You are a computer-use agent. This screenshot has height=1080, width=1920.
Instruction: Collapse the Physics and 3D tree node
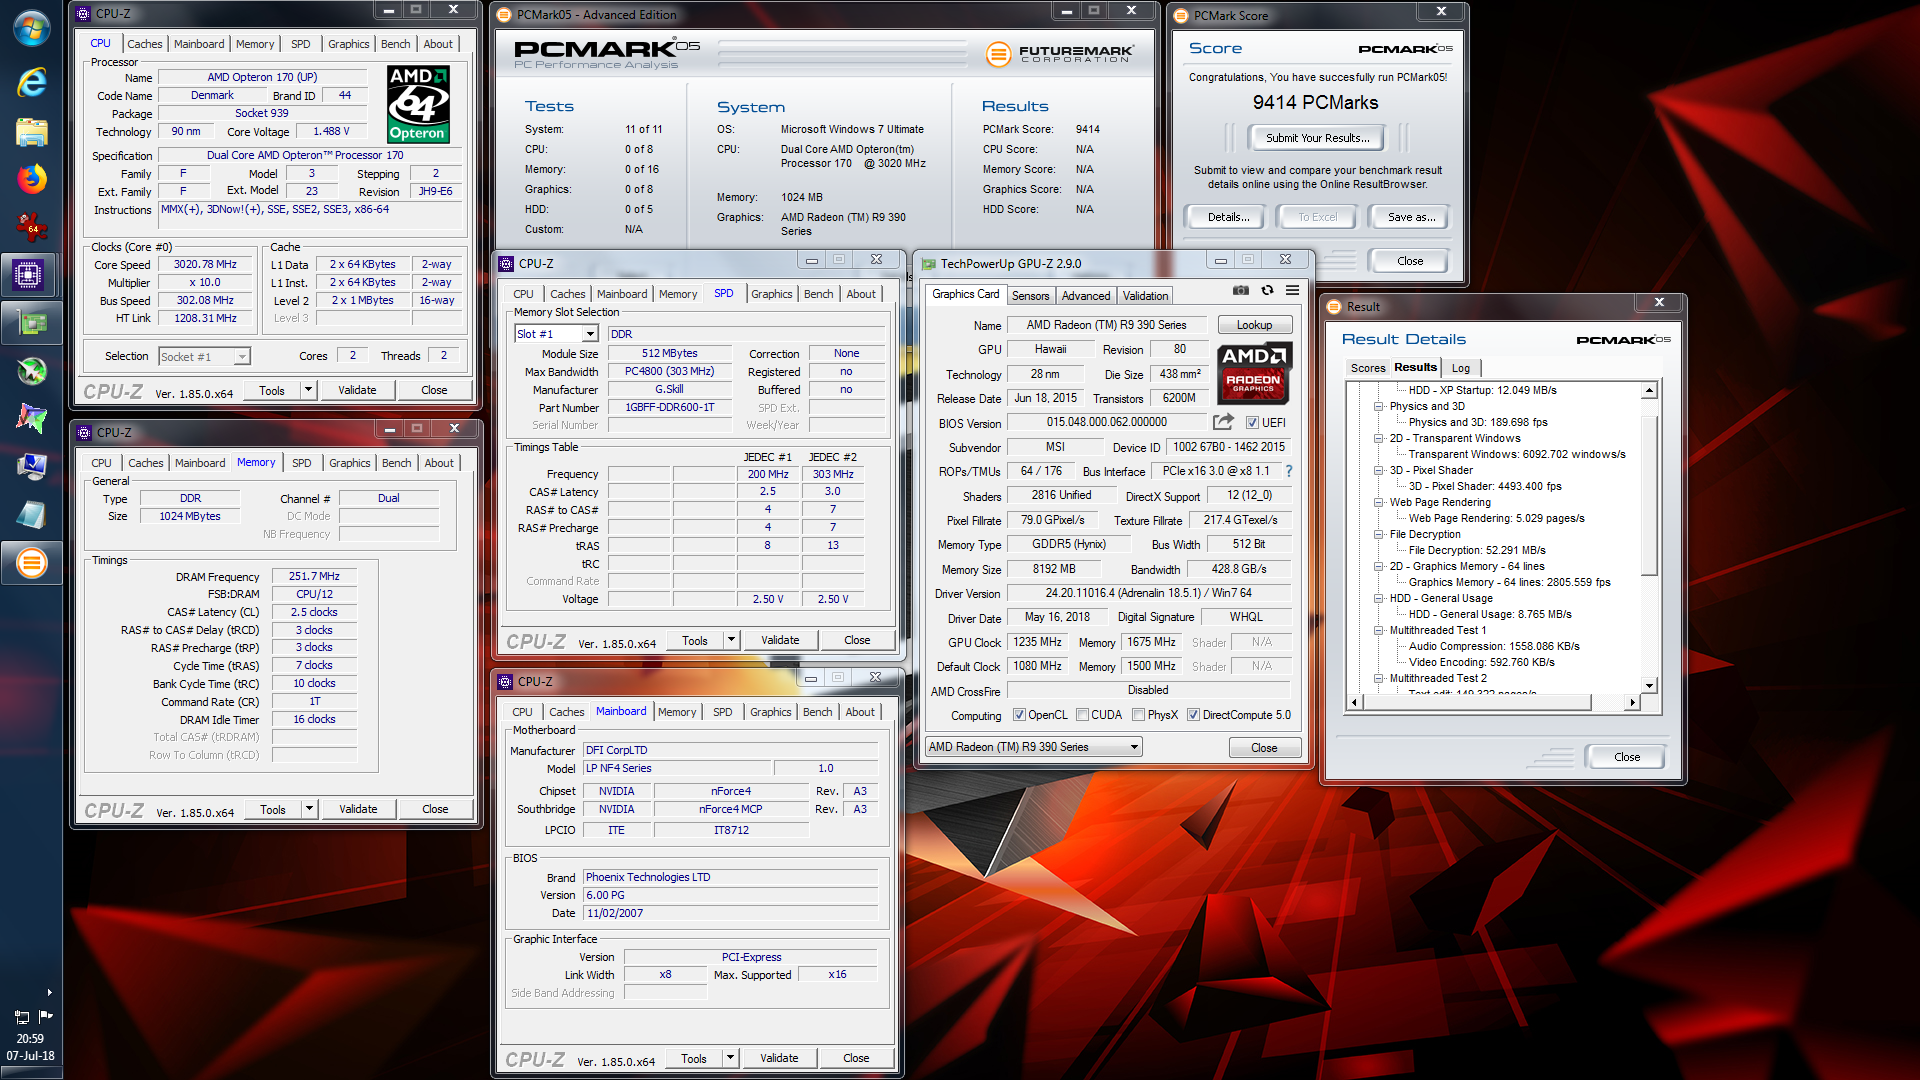coord(1378,406)
